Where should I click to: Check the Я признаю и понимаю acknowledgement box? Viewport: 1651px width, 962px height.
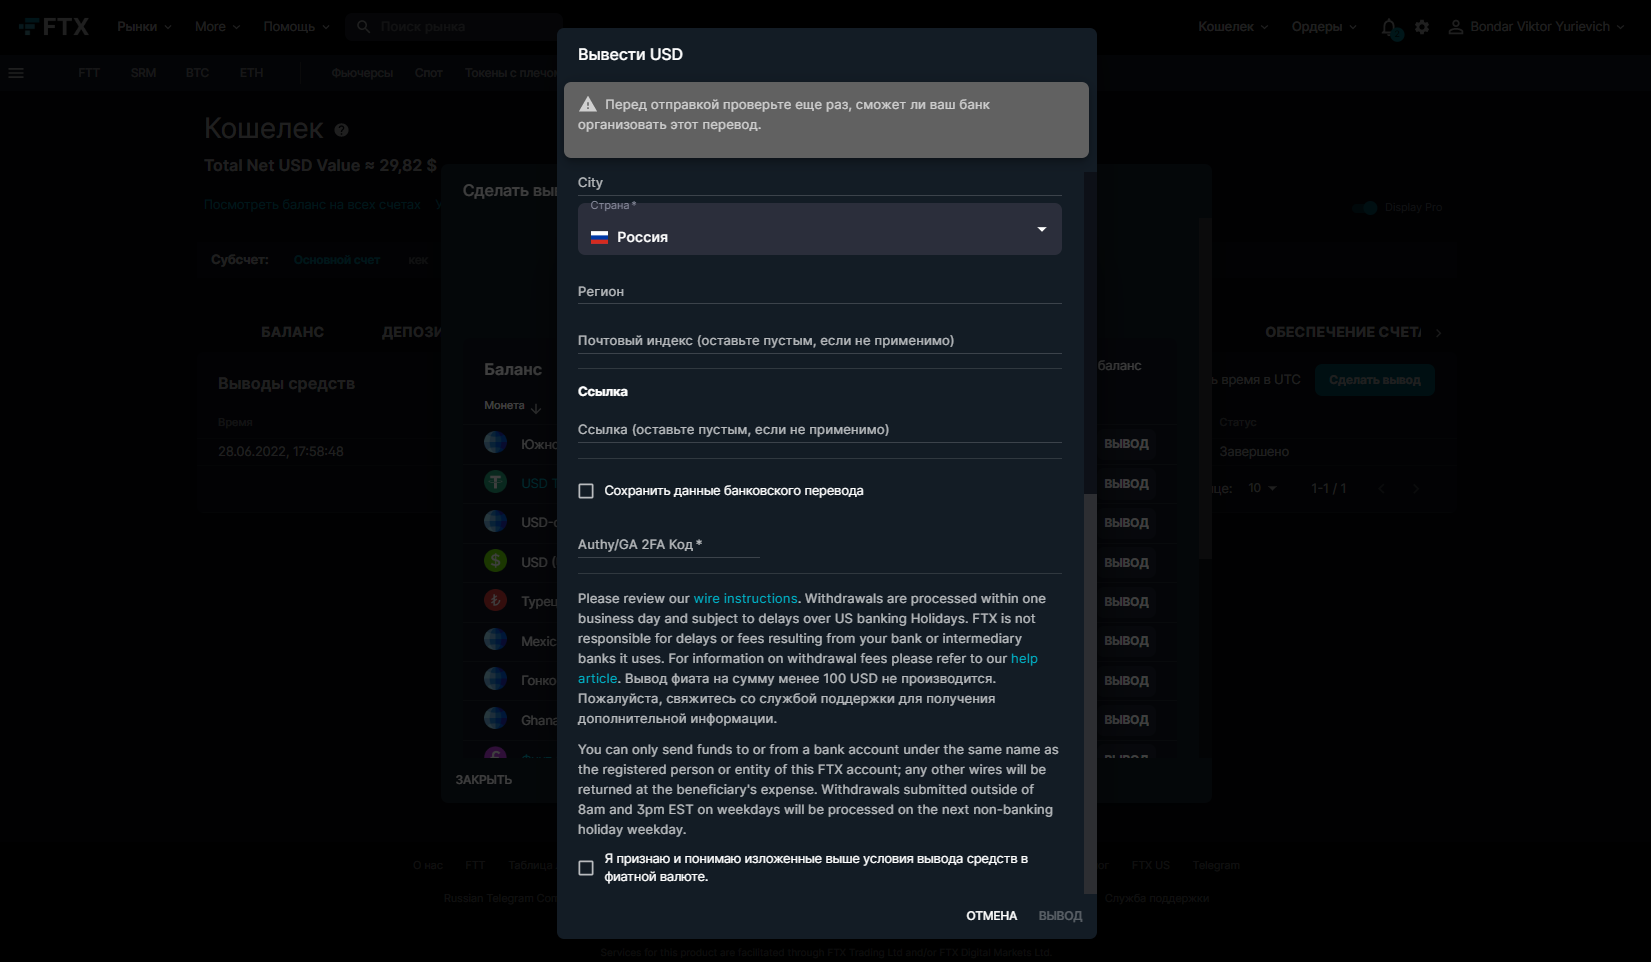(x=586, y=868)
